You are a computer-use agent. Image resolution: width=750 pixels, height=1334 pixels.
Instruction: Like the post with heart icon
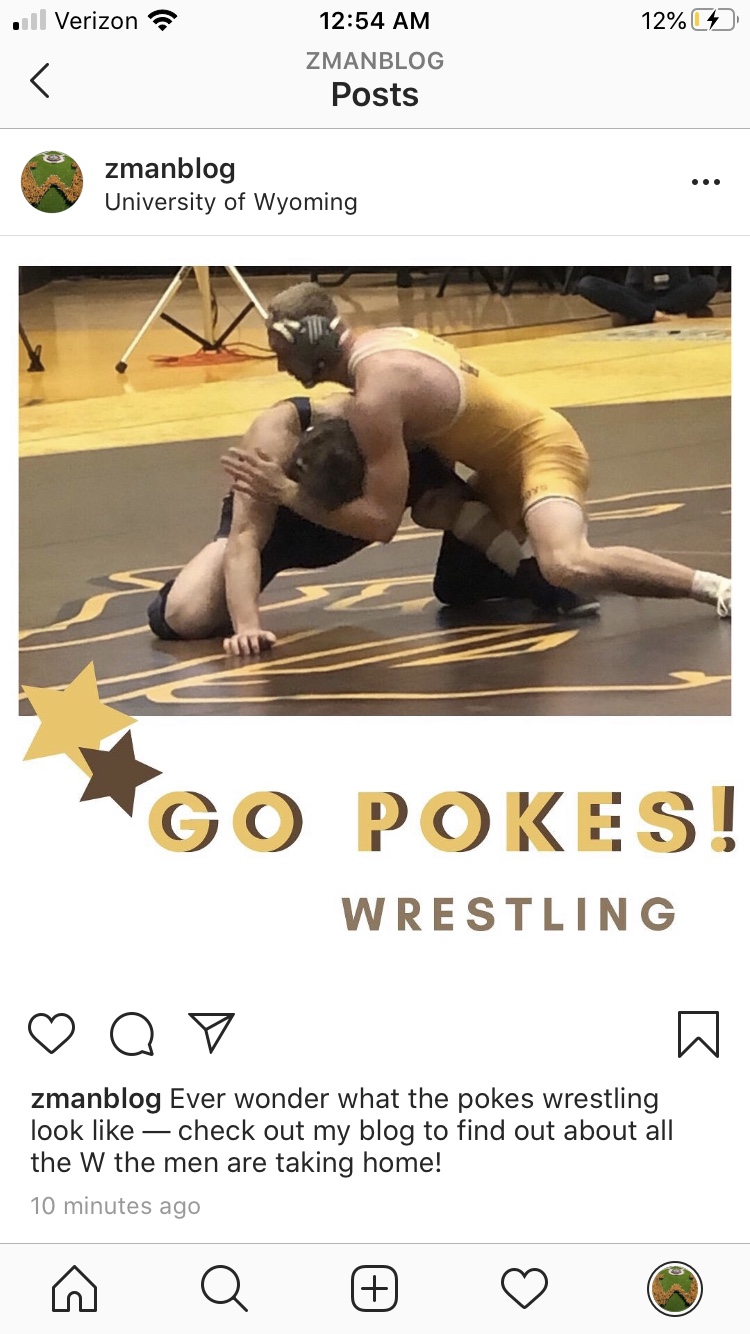tap(52, 1033)
